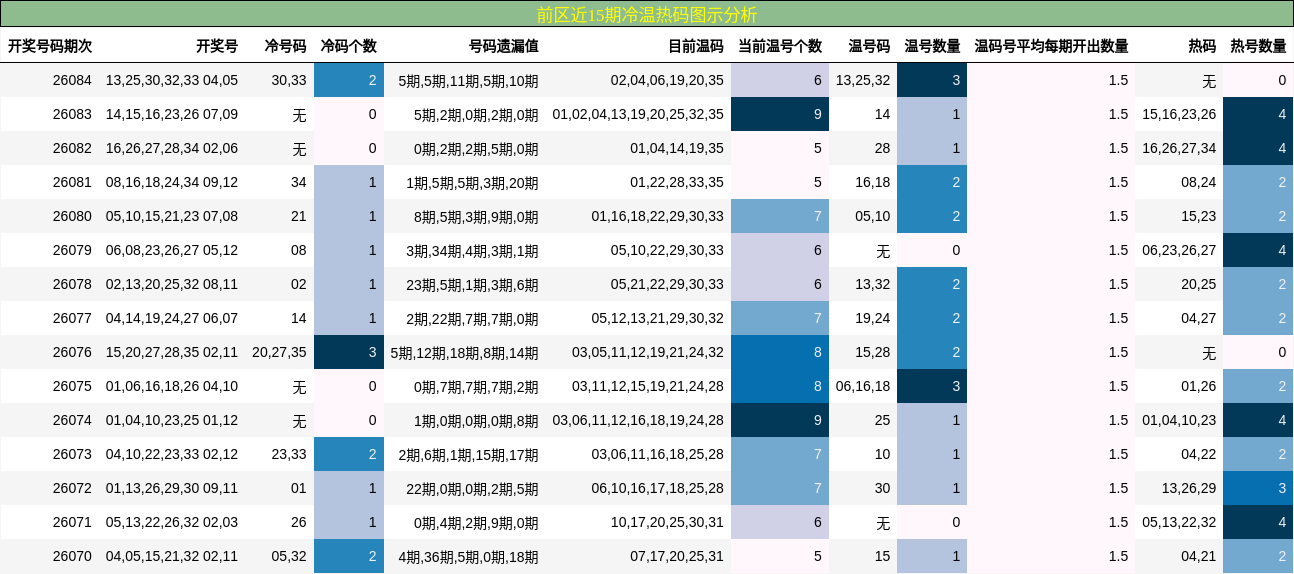
Task: Select omission value 4期,36期,5期,0期,18期
Action: (469, 556)
